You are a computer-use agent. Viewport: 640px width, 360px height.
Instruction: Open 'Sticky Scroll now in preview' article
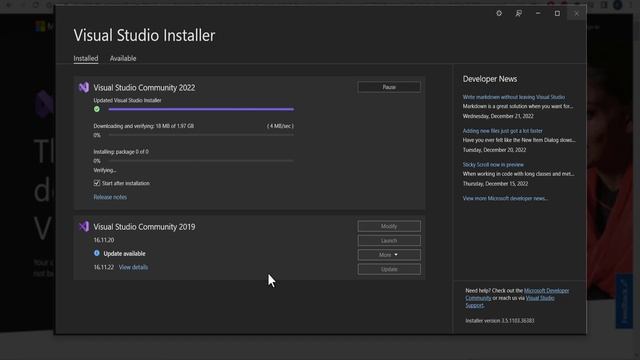tap(493, 165)
